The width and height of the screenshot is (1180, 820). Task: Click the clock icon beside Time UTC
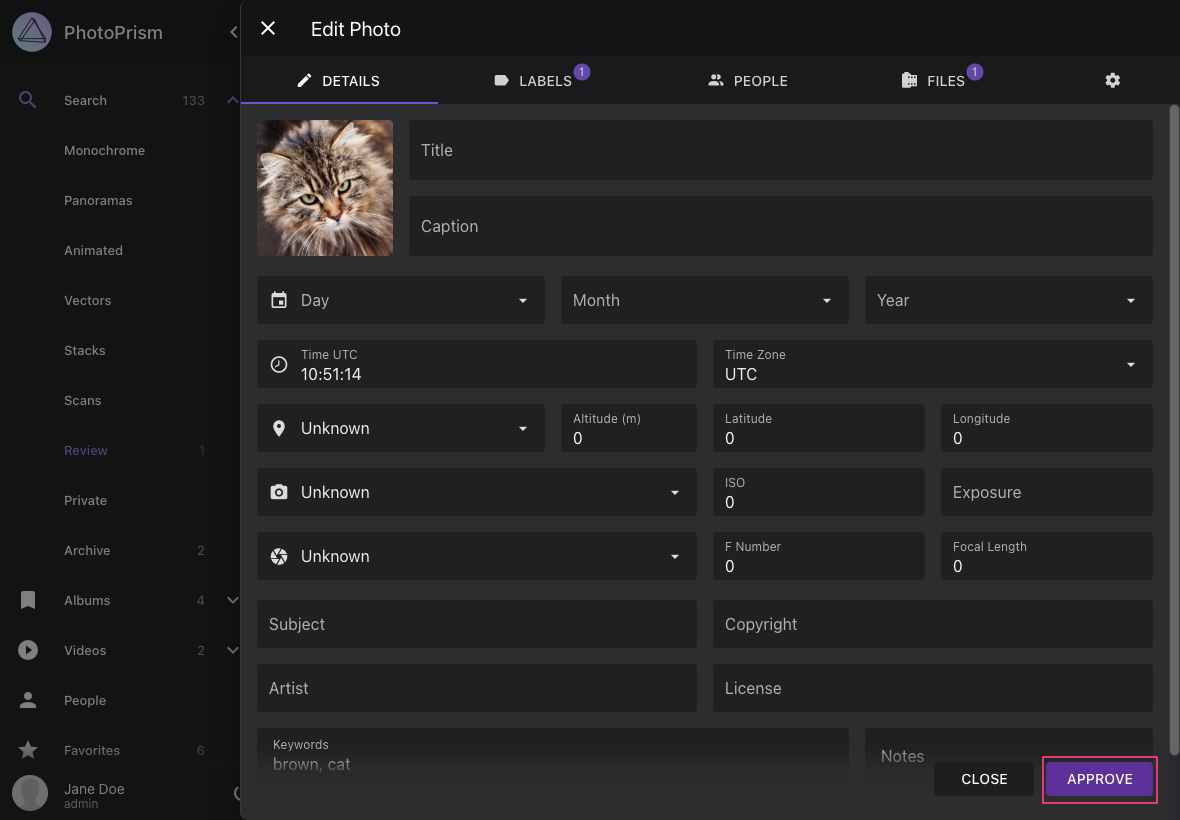[x=279, y=364]
